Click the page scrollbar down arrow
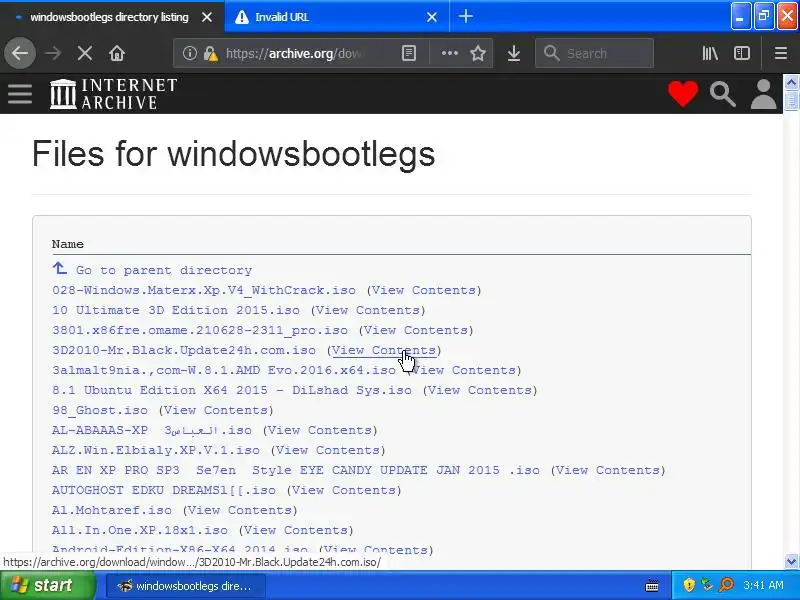800x600 pixels. pyautogui.click(x=791, y=561)
